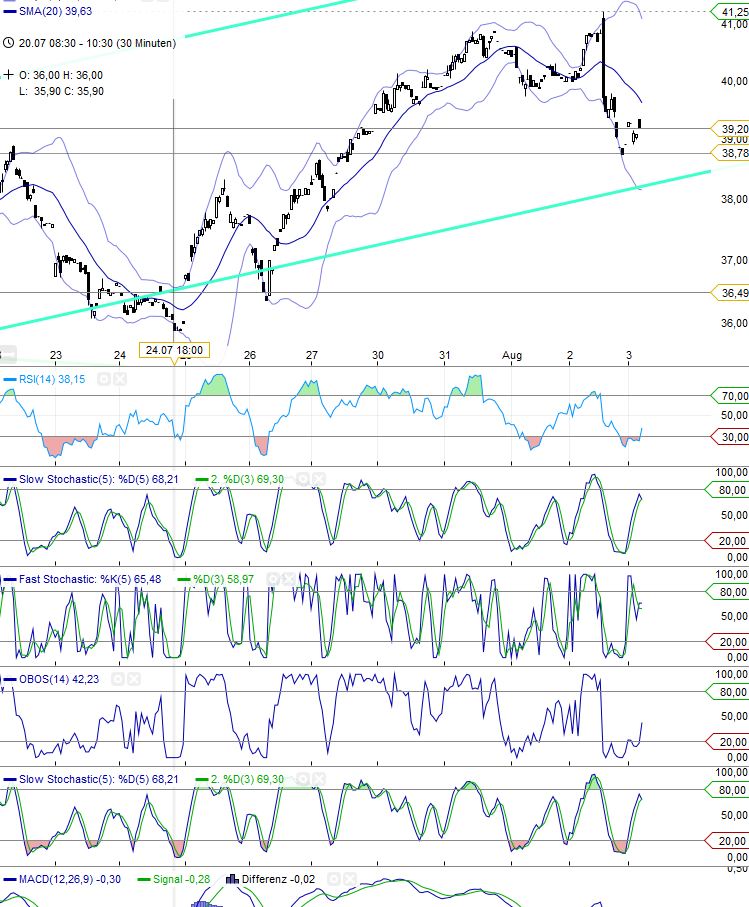Remove the MACD indicator panel
This screenshot has width=749, height=907.
pos(349,879)
